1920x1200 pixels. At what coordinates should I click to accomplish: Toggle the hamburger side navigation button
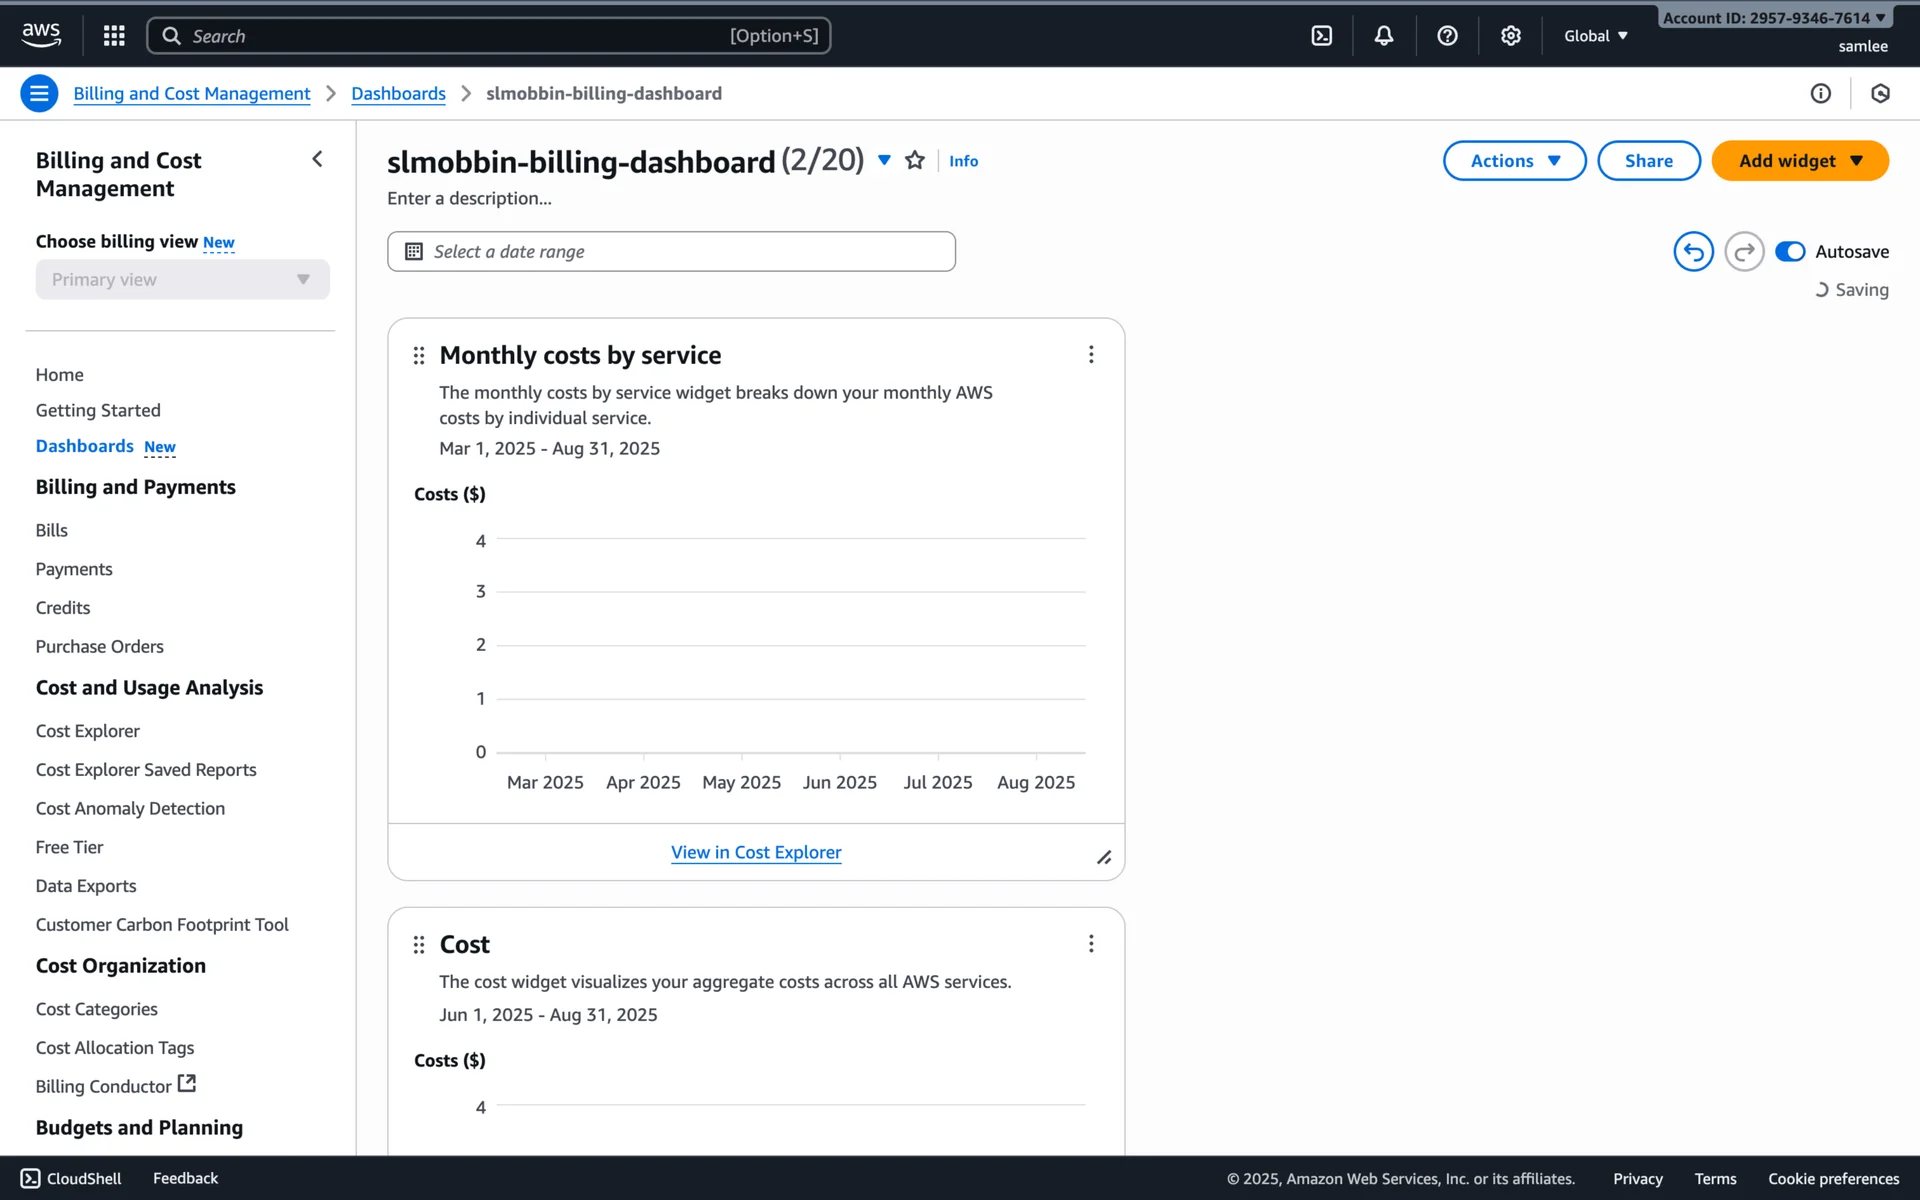pyautogui.click(x=39, y=94)
